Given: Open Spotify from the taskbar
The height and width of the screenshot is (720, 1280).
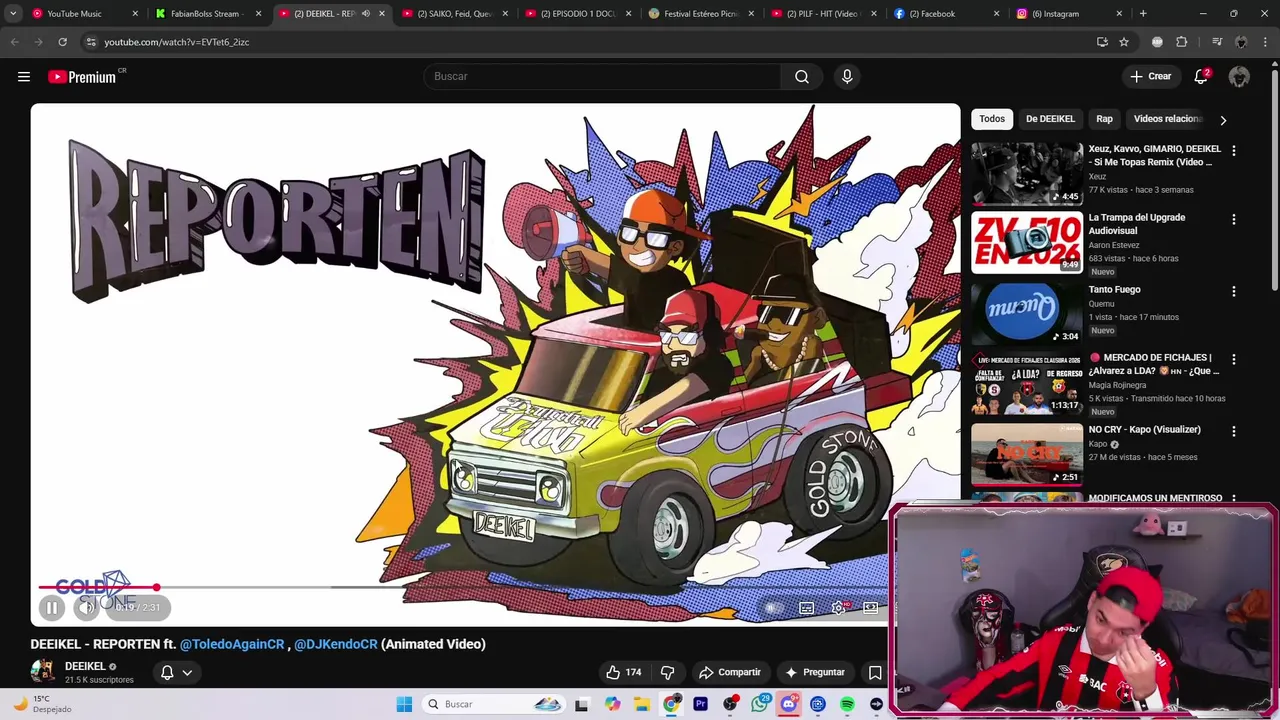Looking at the screenshot, I should 847,704.
